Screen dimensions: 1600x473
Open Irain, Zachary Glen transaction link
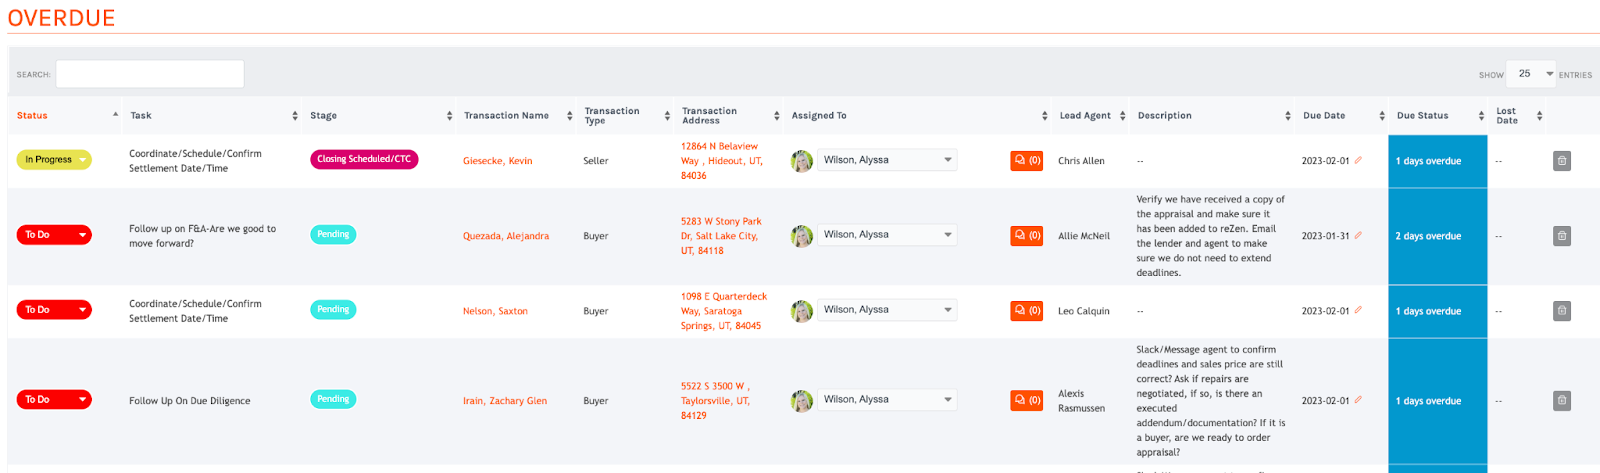click(505, 401)
